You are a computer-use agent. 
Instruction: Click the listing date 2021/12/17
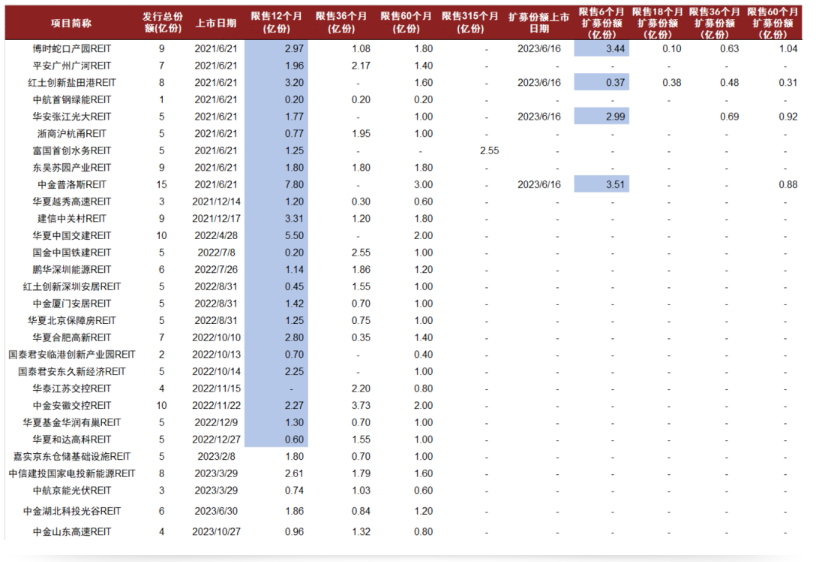pos(216,218)
